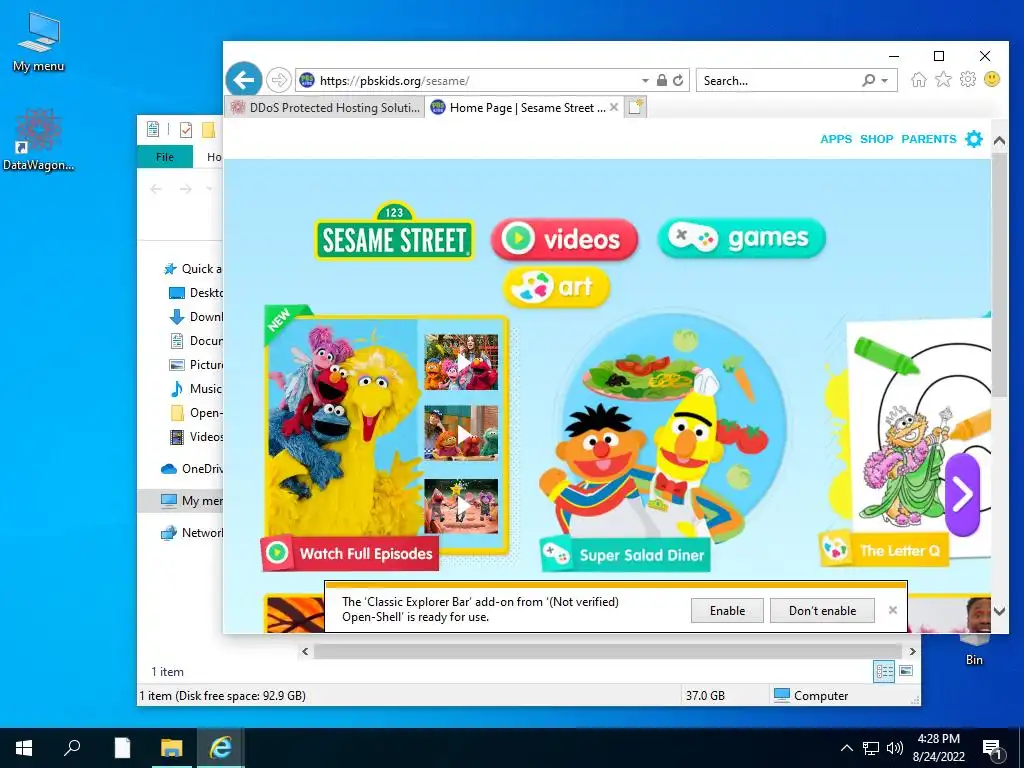Play the bottom episode video thumbnail
This screenshot has width=1024, height=768.
pyautogui.click(x=461, y=505)
